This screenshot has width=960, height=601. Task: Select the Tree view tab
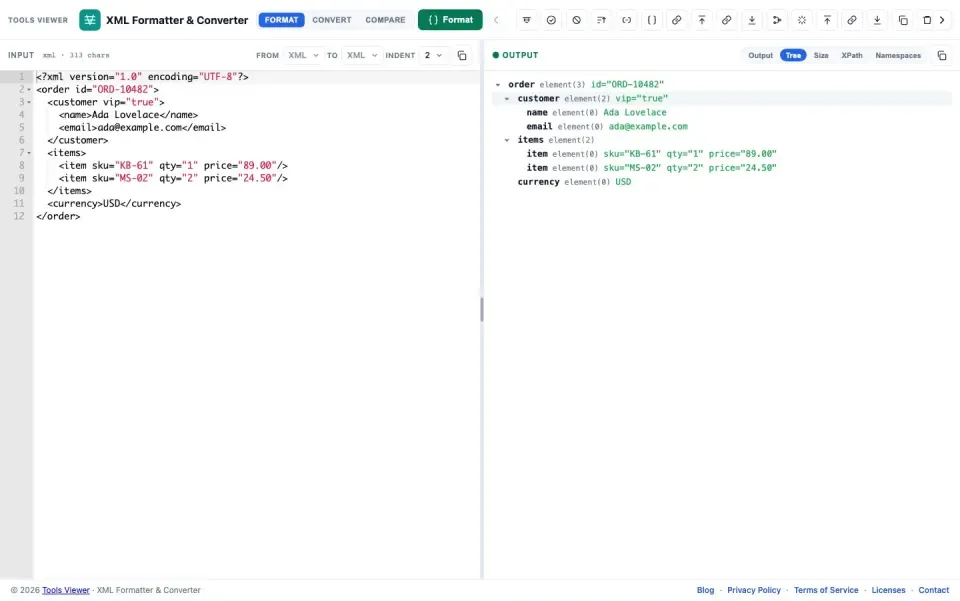click(x=793, y=55)
